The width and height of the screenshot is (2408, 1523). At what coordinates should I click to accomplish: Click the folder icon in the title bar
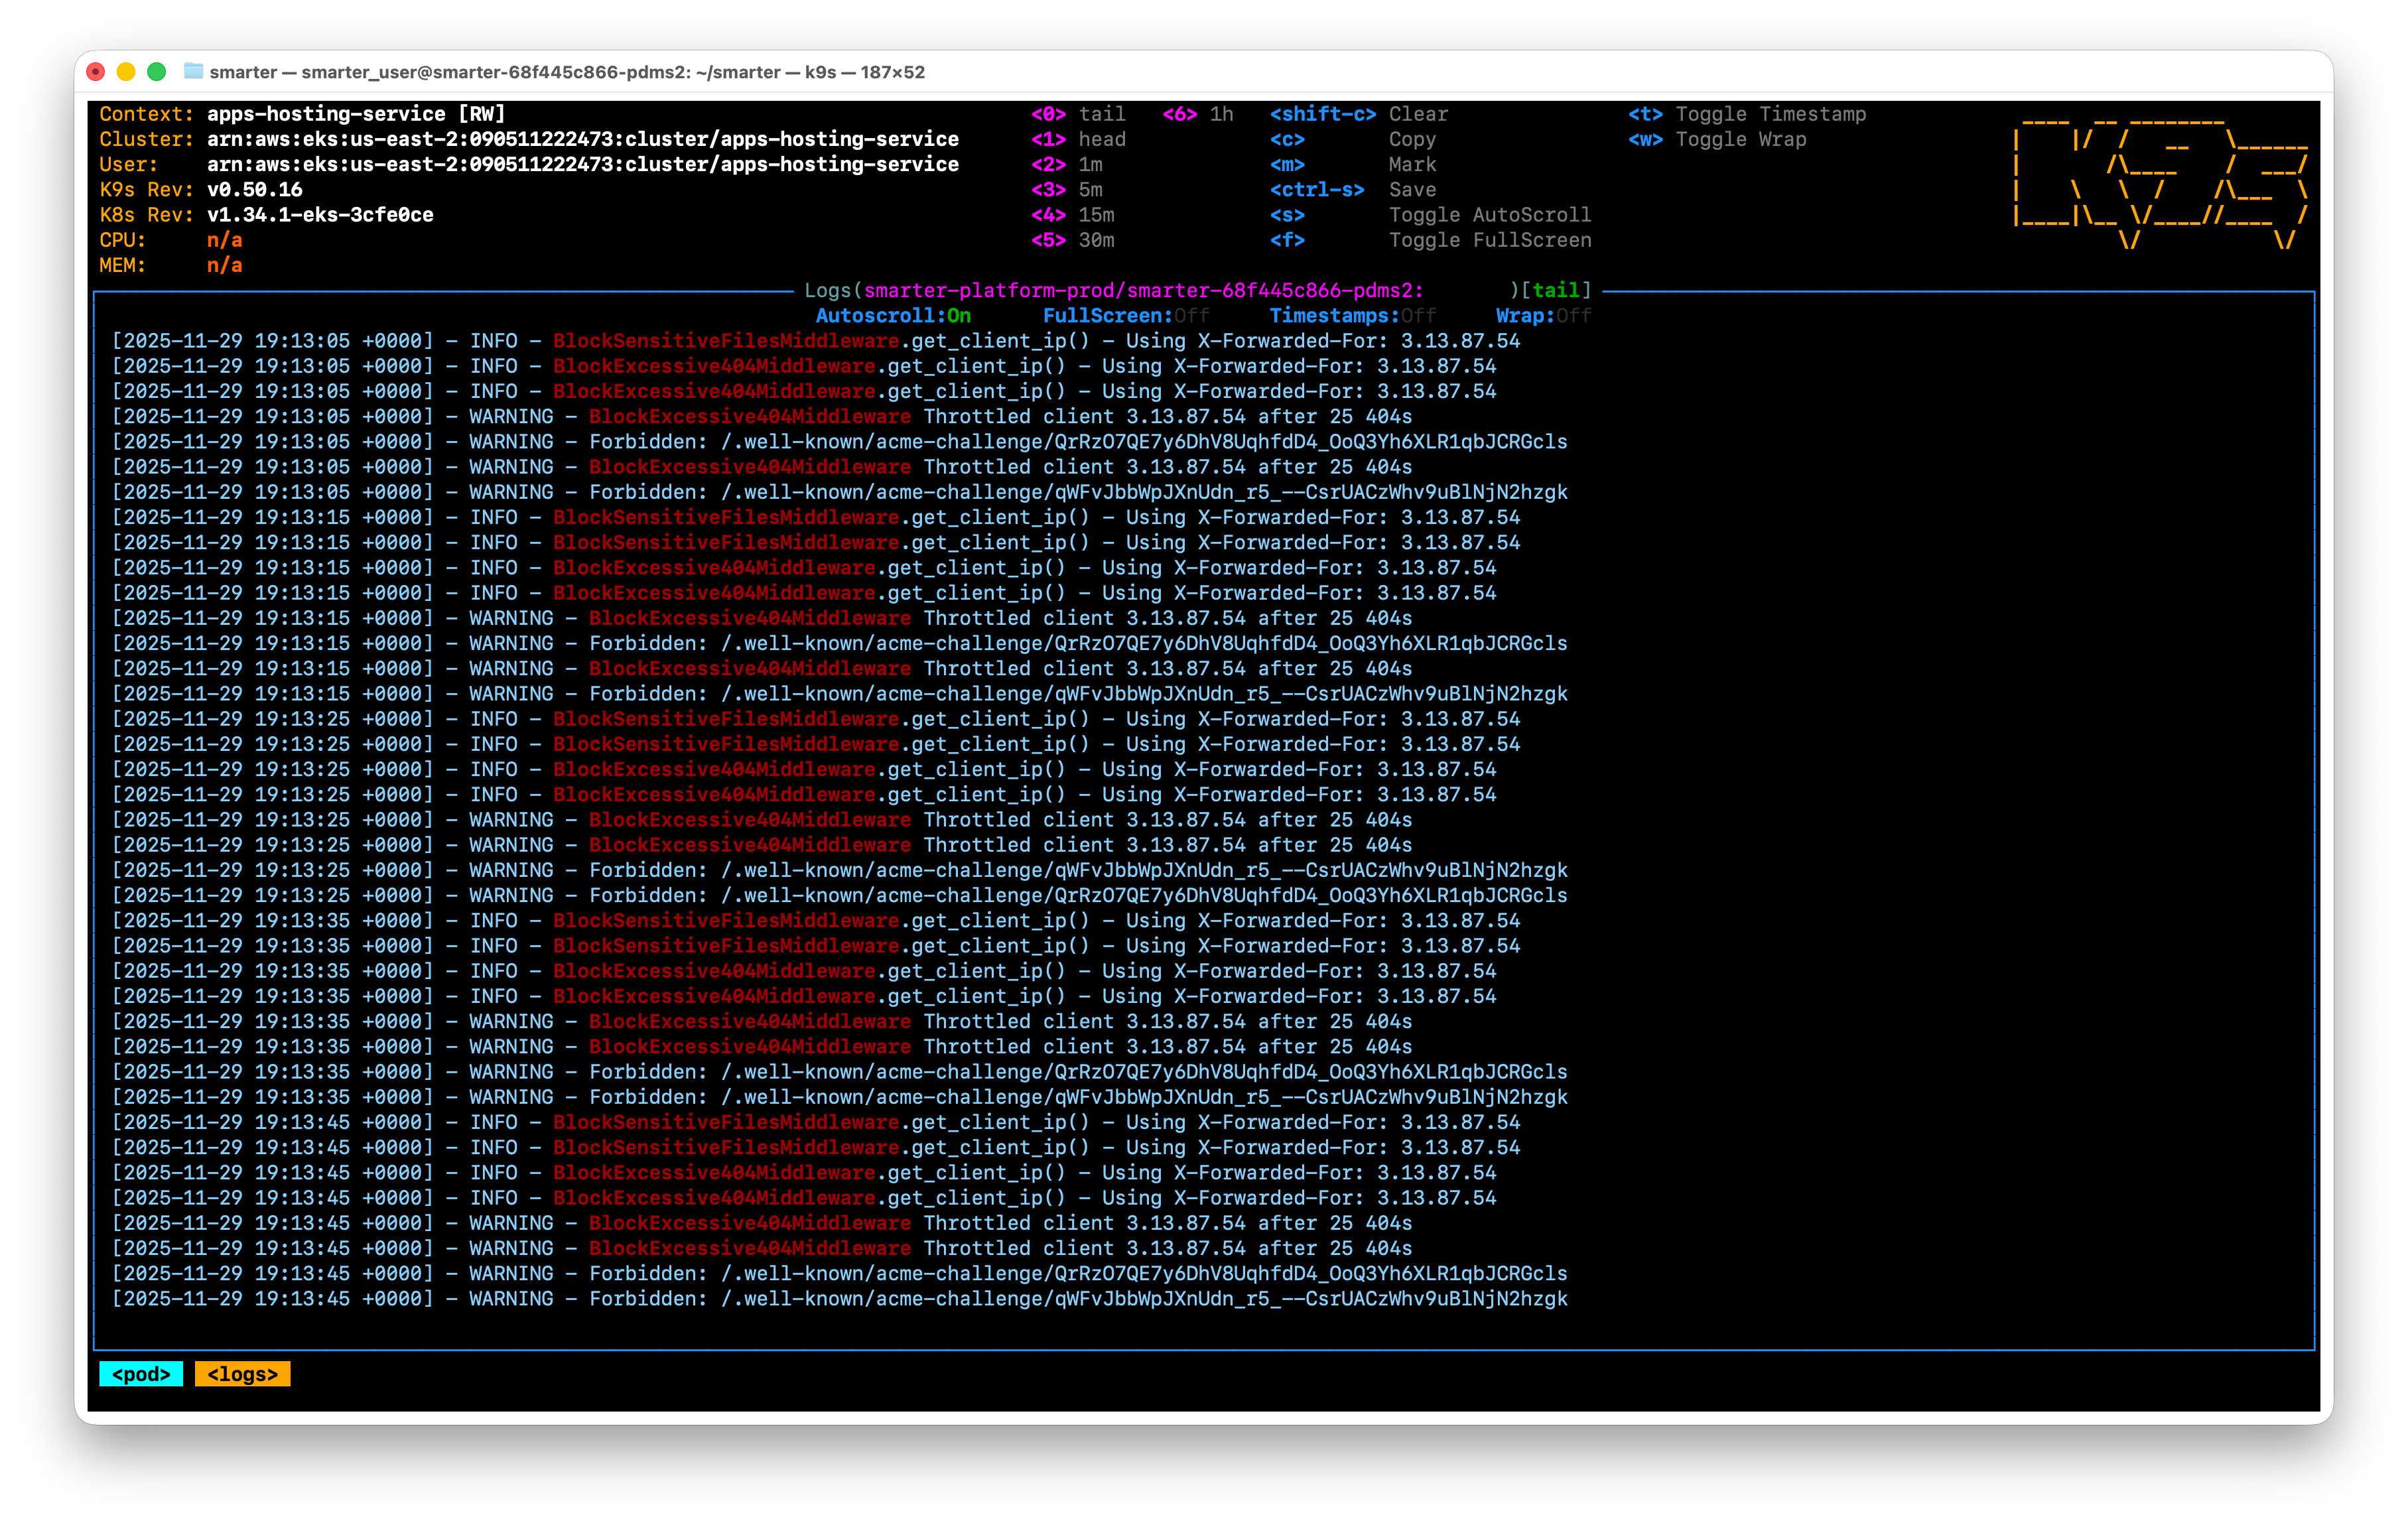coord(193,71)
